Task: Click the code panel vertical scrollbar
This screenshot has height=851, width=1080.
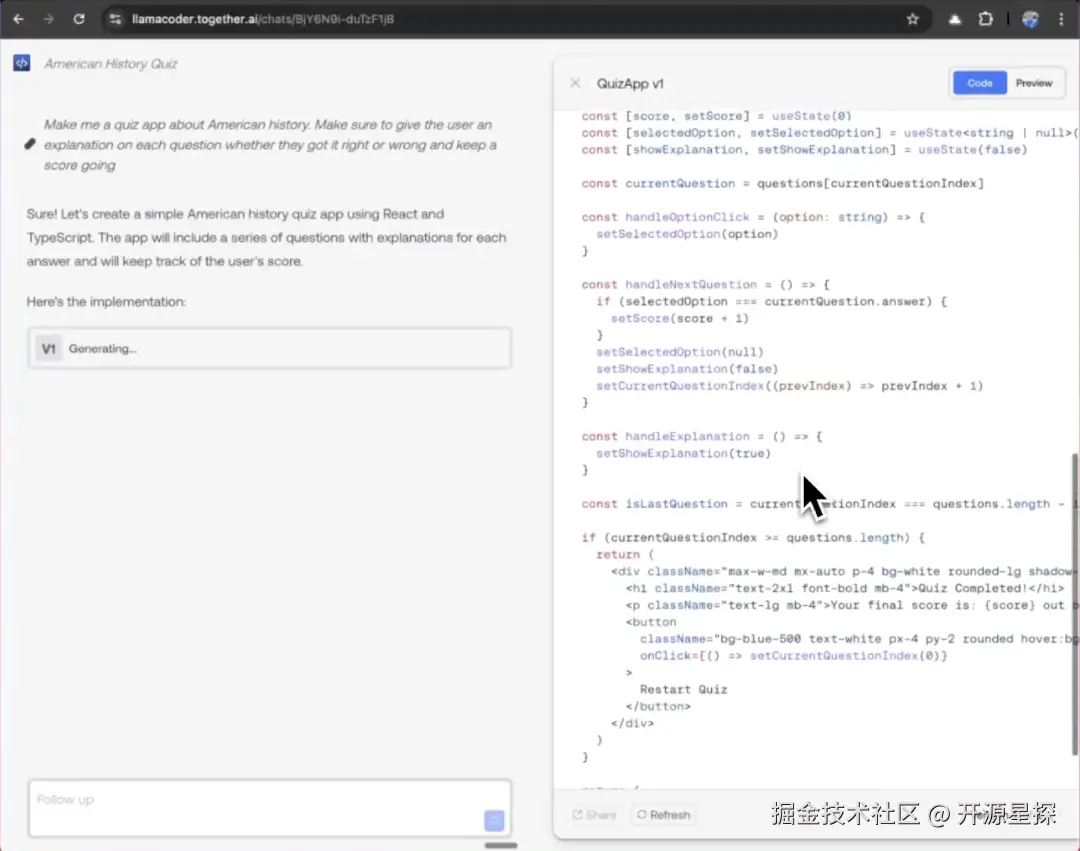Action: coord(1074,605)
